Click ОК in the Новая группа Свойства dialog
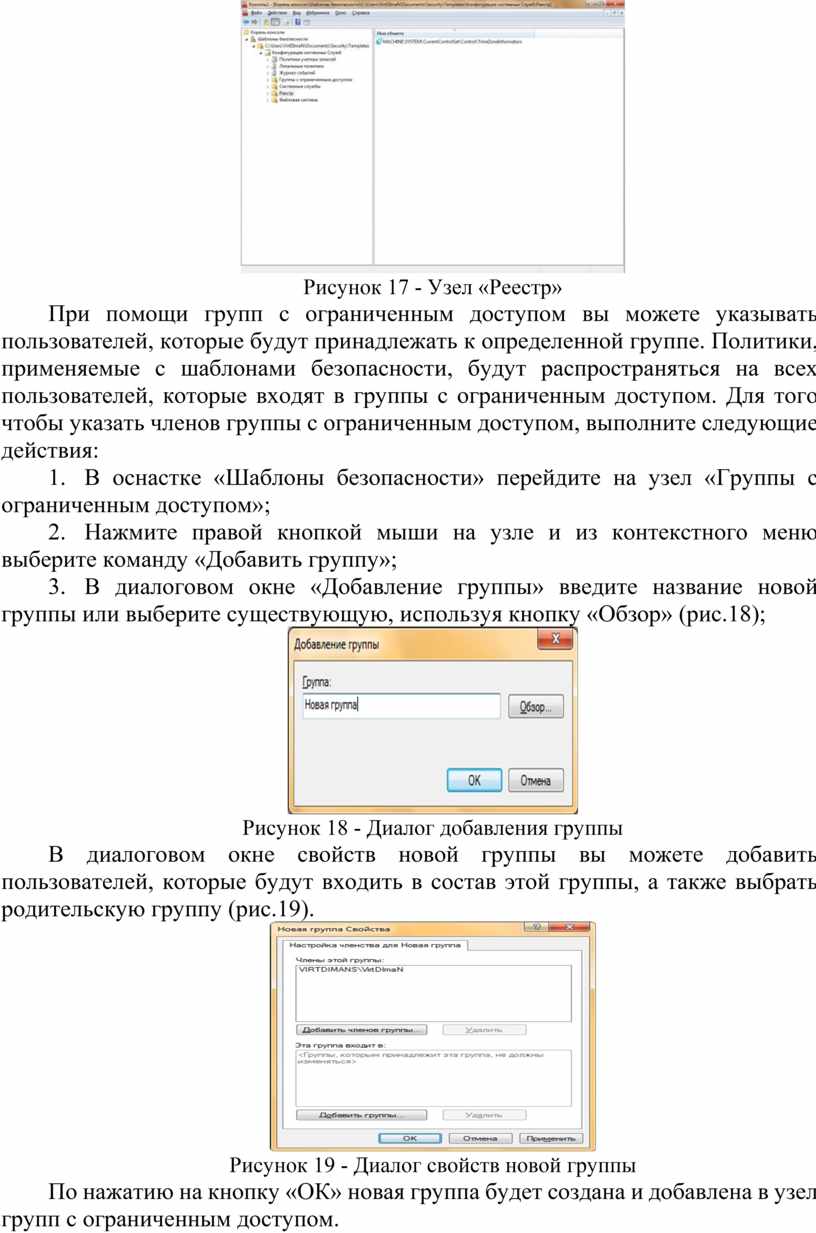 pyautogui.click(x=410, y=1138)
